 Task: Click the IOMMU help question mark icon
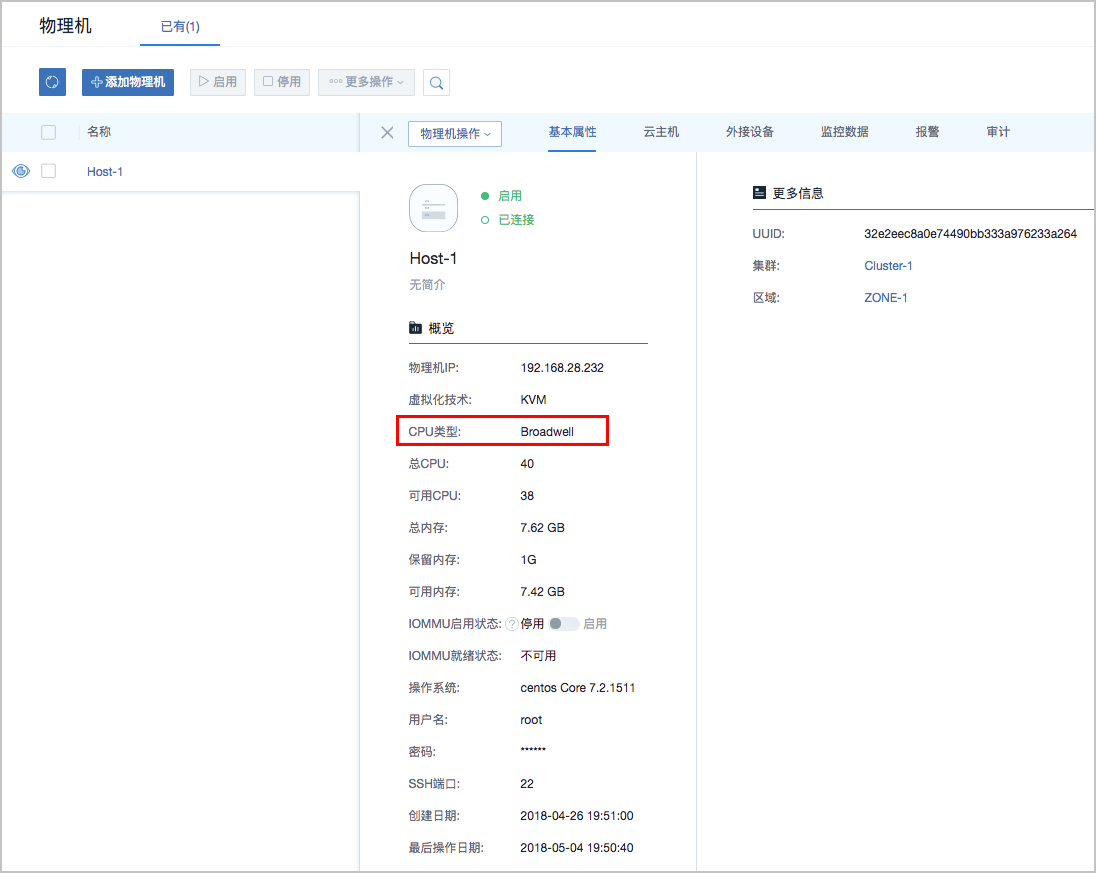coord(511,624)
